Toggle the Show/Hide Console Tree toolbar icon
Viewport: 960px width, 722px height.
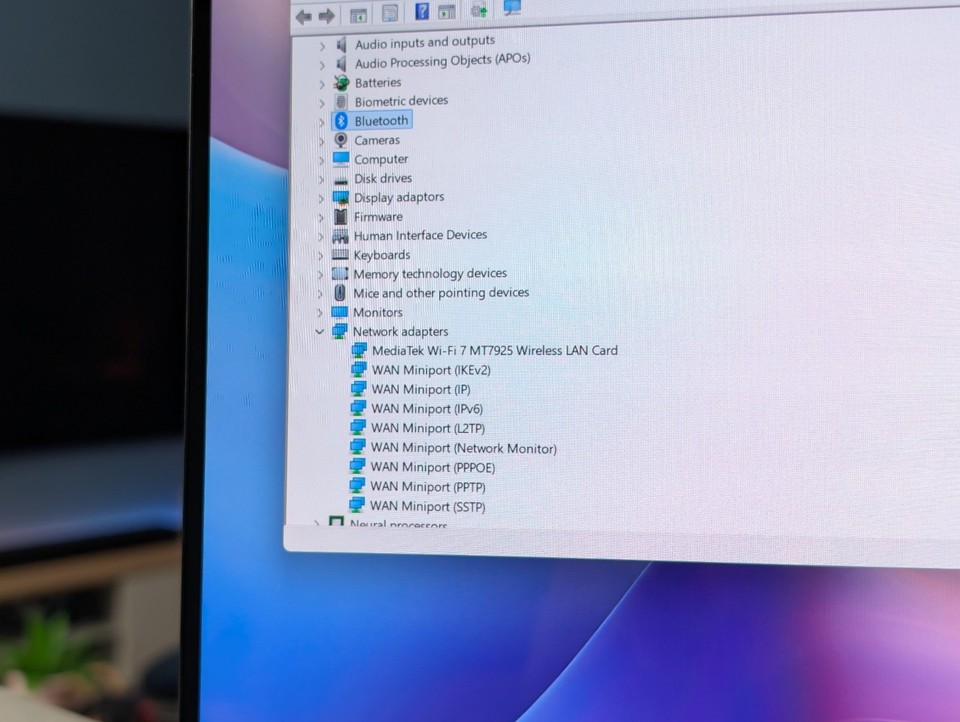pos(358,15)
